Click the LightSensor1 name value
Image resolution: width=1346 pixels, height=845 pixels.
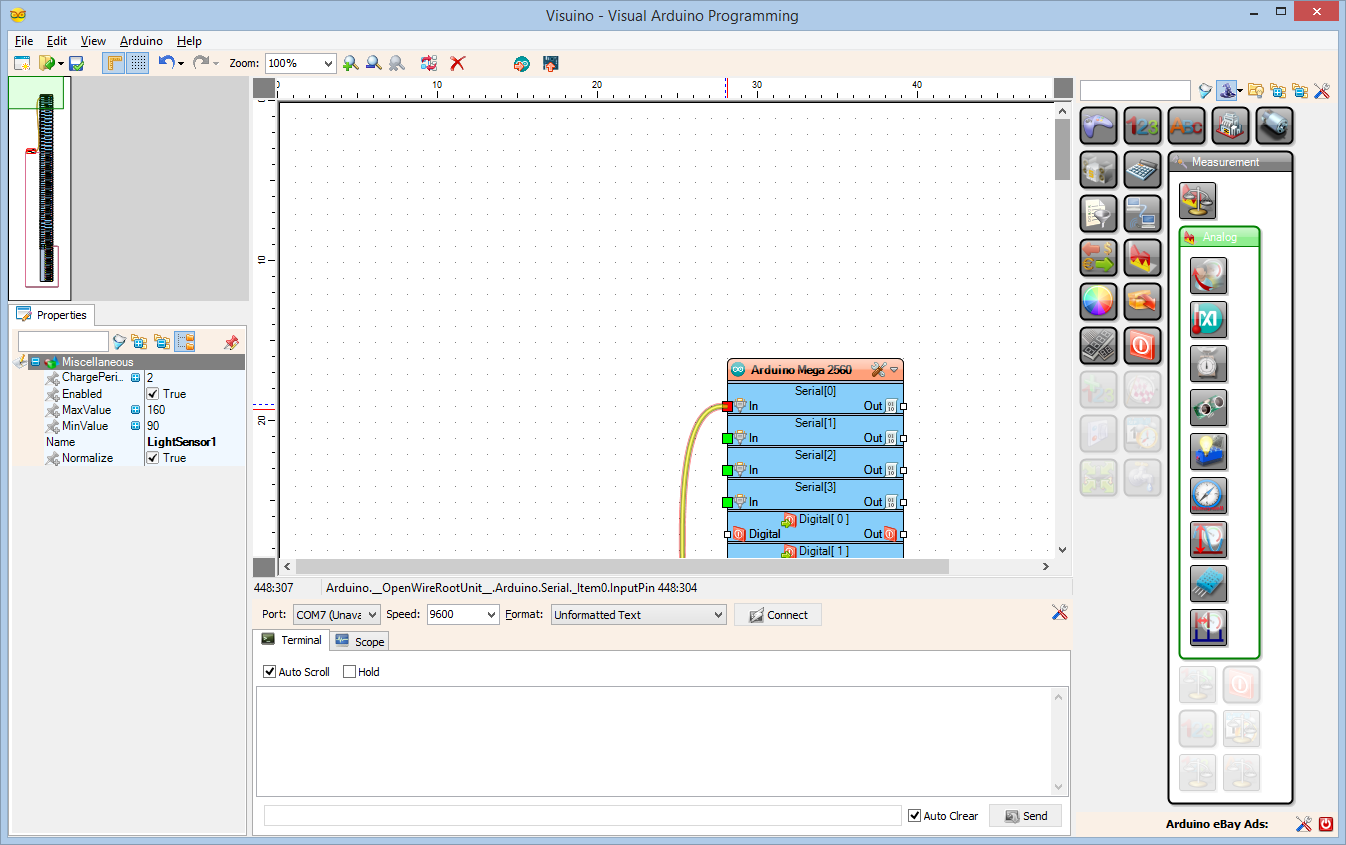pos(182,442)
